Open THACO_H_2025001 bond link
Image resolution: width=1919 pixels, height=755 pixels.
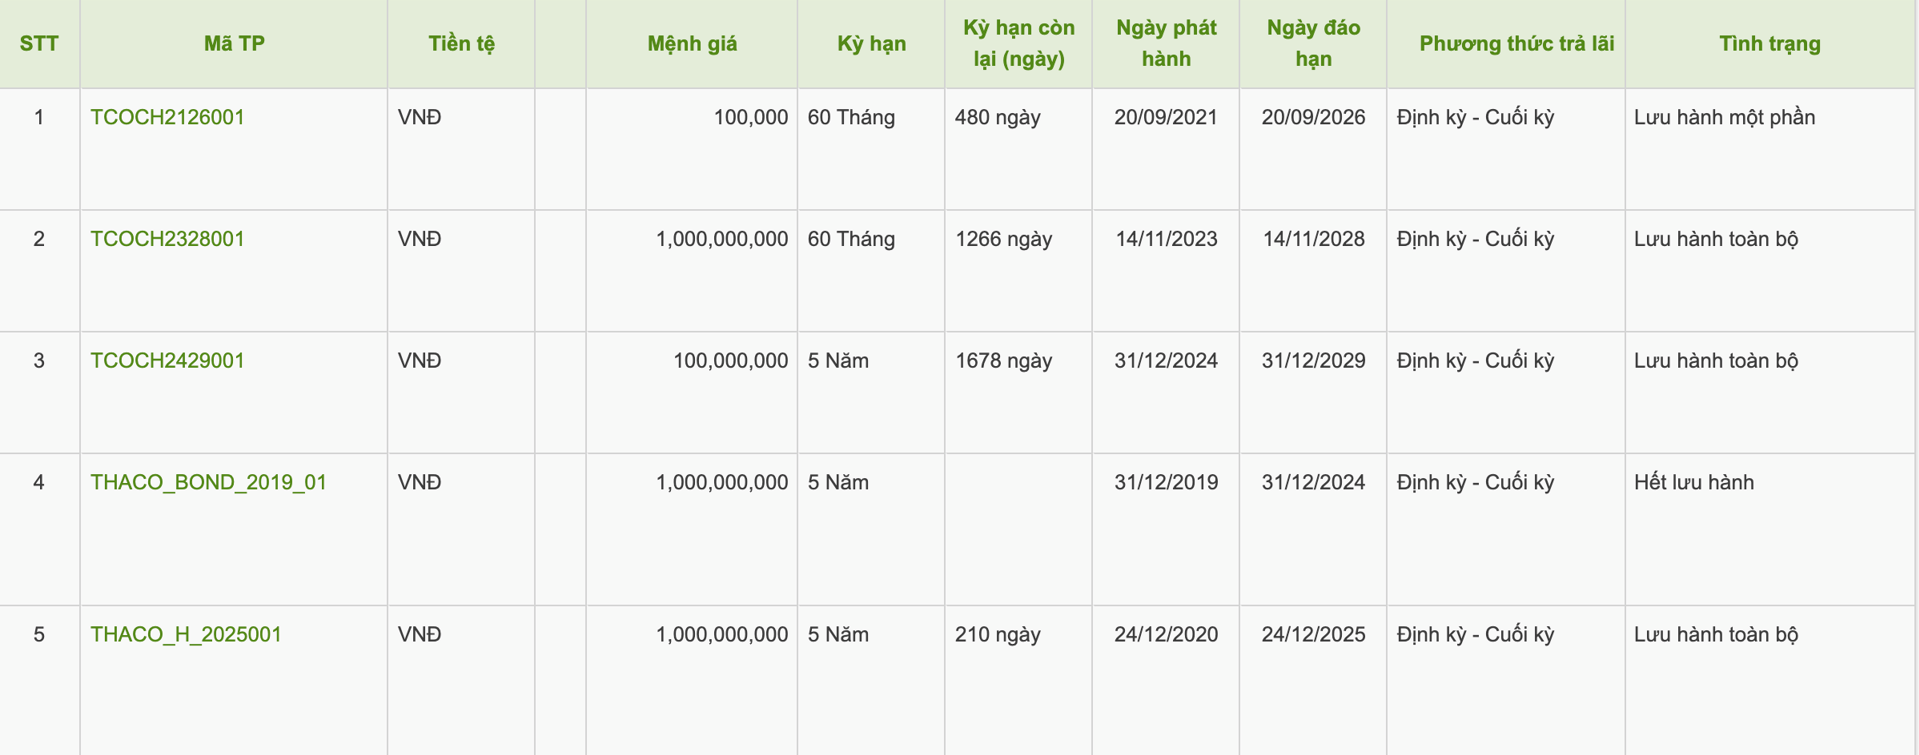tap(186, 635)
